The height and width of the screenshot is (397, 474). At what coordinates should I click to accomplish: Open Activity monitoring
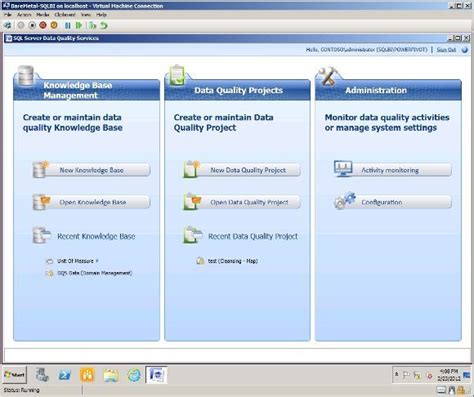(393, 170)
